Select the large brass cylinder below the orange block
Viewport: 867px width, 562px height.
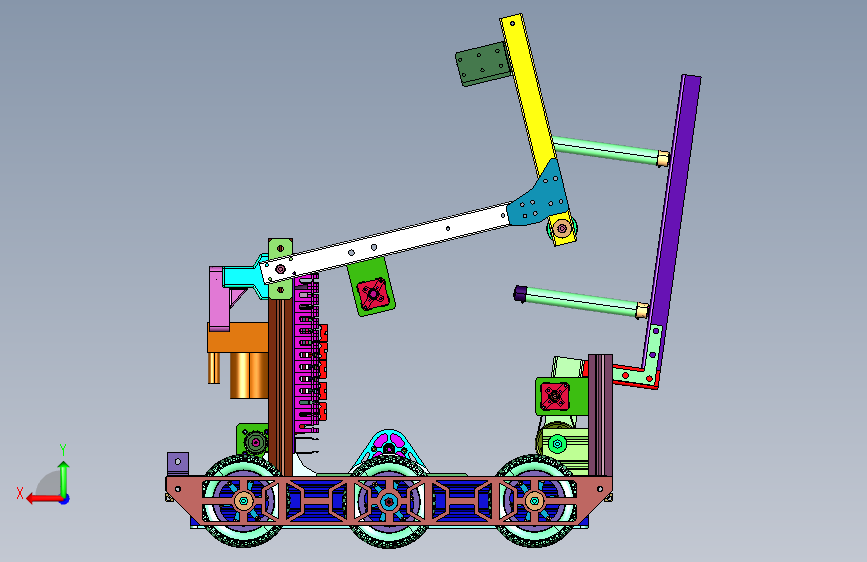[248, 376]
